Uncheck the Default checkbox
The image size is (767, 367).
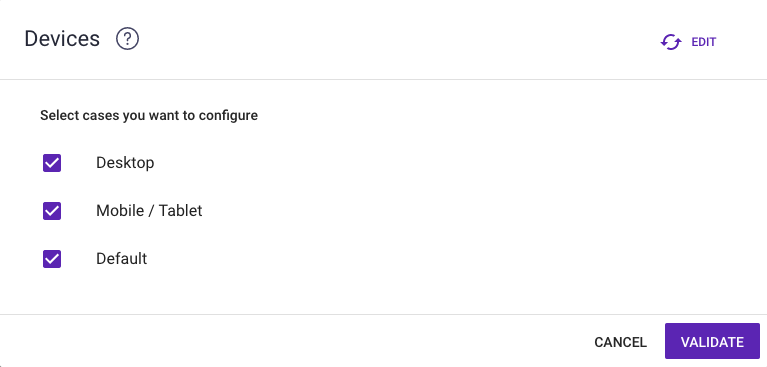click(52, 259)
